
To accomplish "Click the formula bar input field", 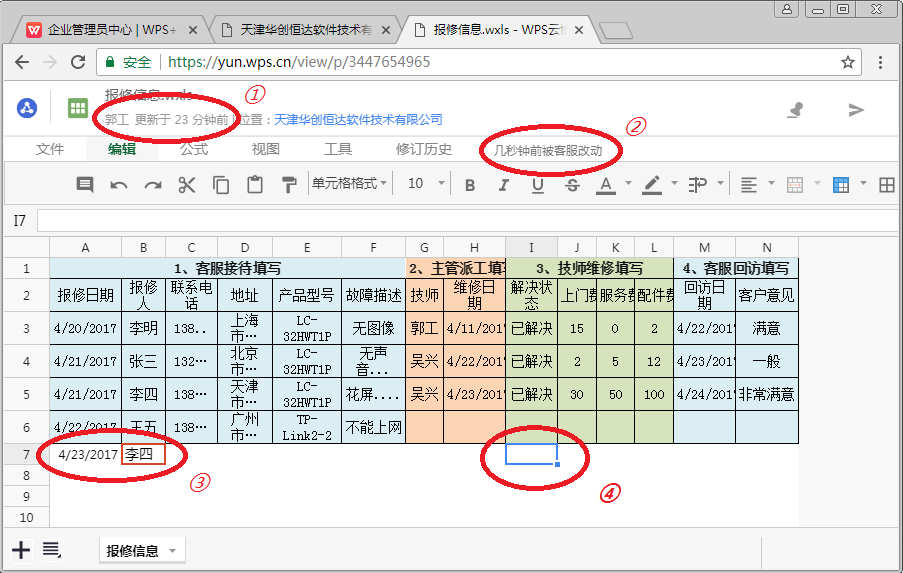I will tap(468, 221).
